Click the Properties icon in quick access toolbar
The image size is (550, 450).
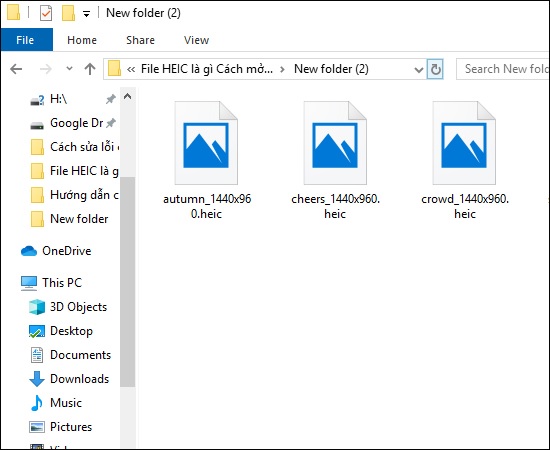46,13
